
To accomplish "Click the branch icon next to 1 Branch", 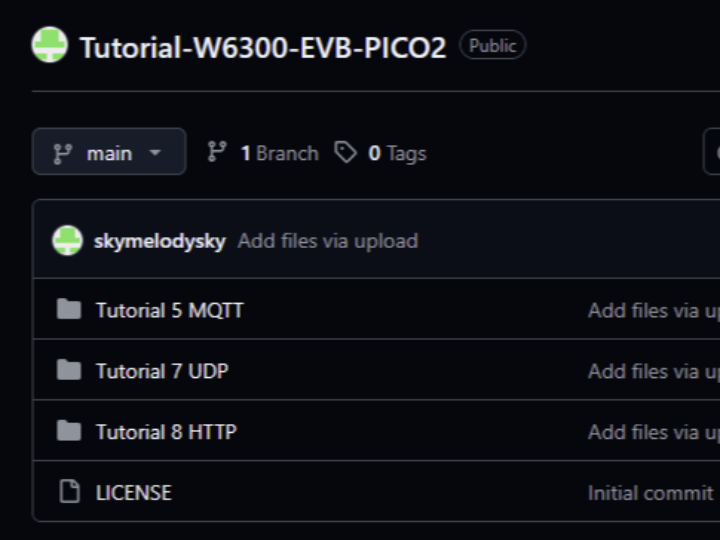I will pyautogui.click(x=217, y=153).
